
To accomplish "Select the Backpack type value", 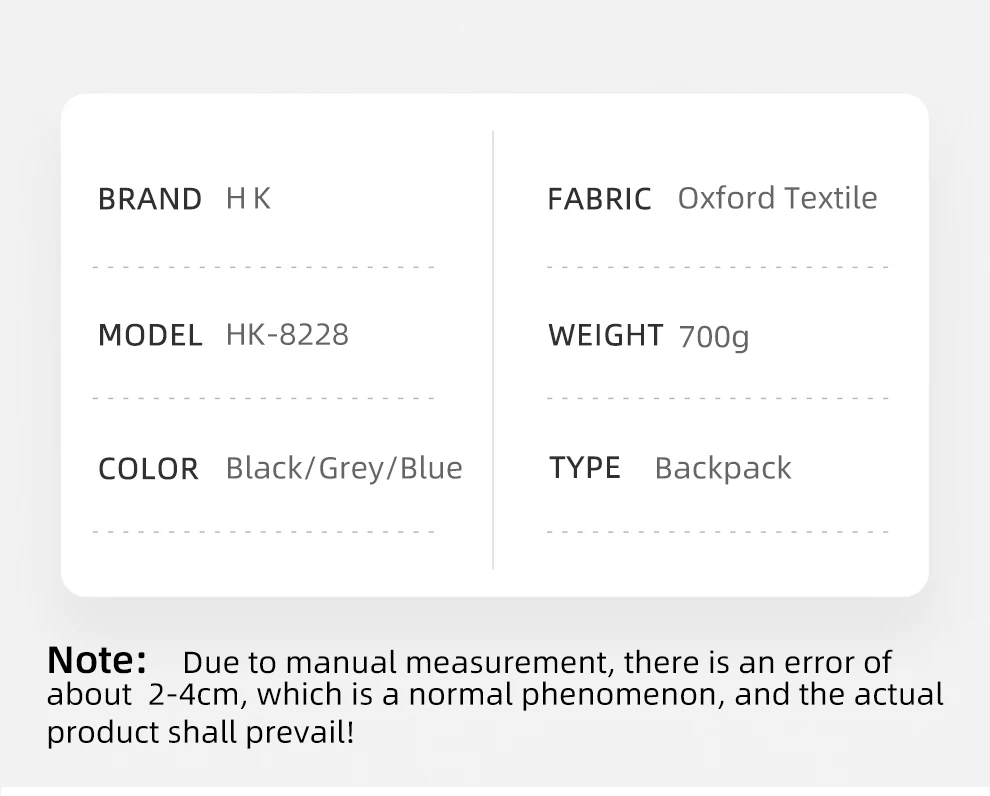I will click(722, 468).
